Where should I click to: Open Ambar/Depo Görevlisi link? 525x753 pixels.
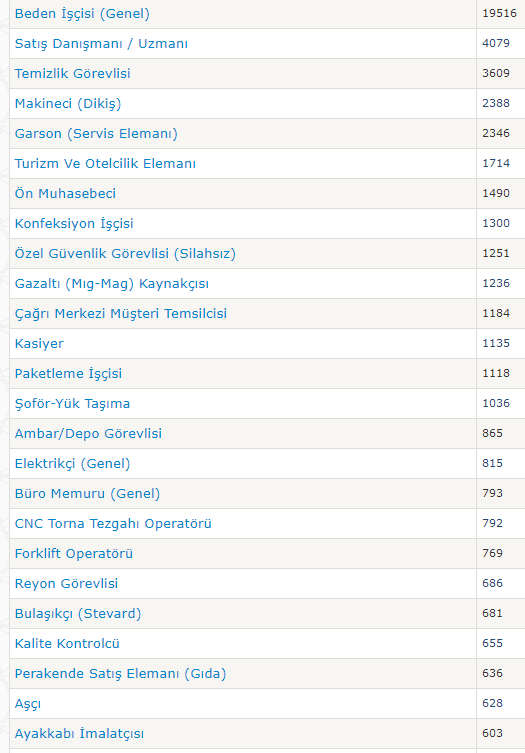[88, 434]
